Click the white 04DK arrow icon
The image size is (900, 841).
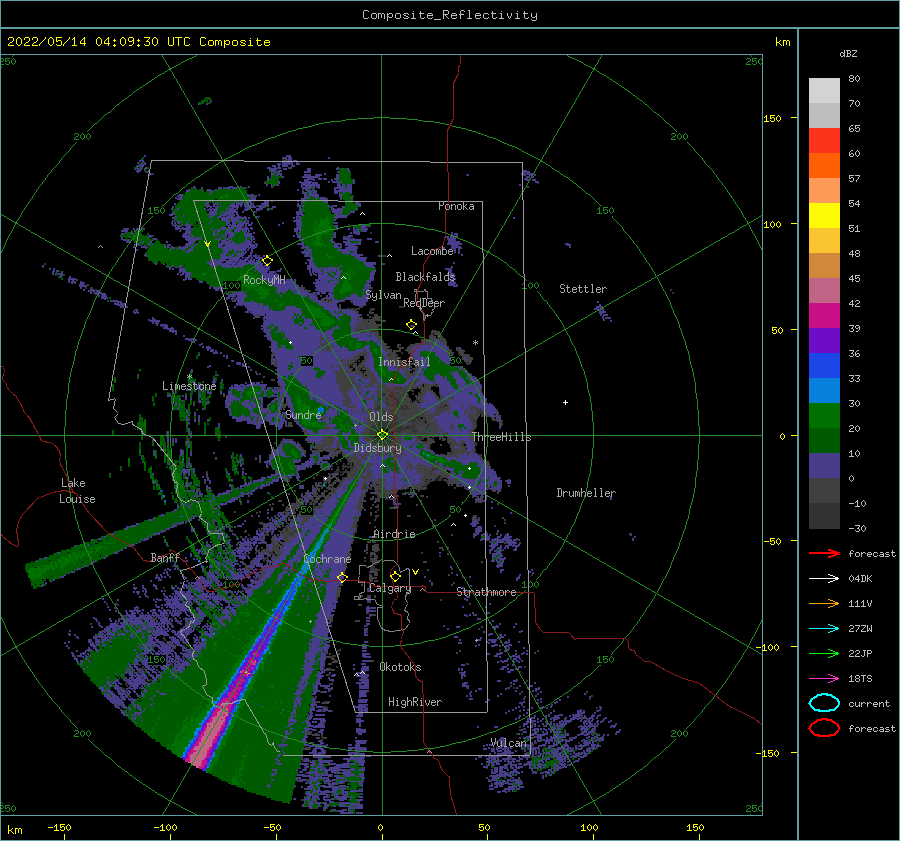824,579
